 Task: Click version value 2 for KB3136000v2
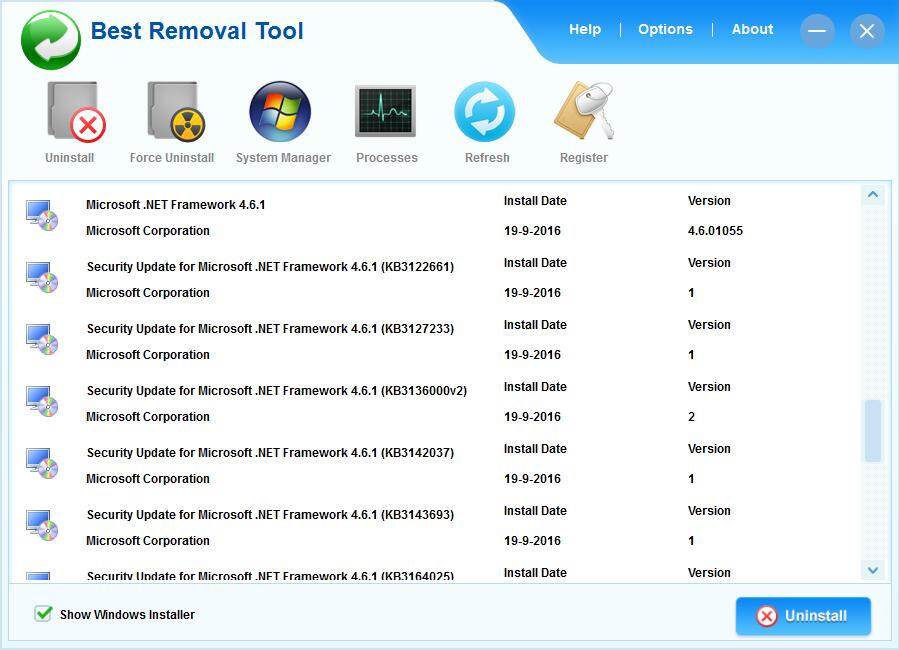click(x=691, y=417)
